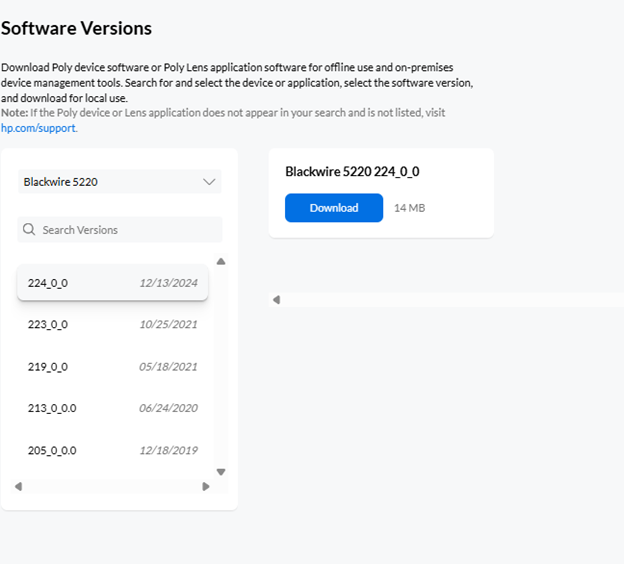
Task: Click the magnifying glass search icon
Action: click(x=29, y=230)
